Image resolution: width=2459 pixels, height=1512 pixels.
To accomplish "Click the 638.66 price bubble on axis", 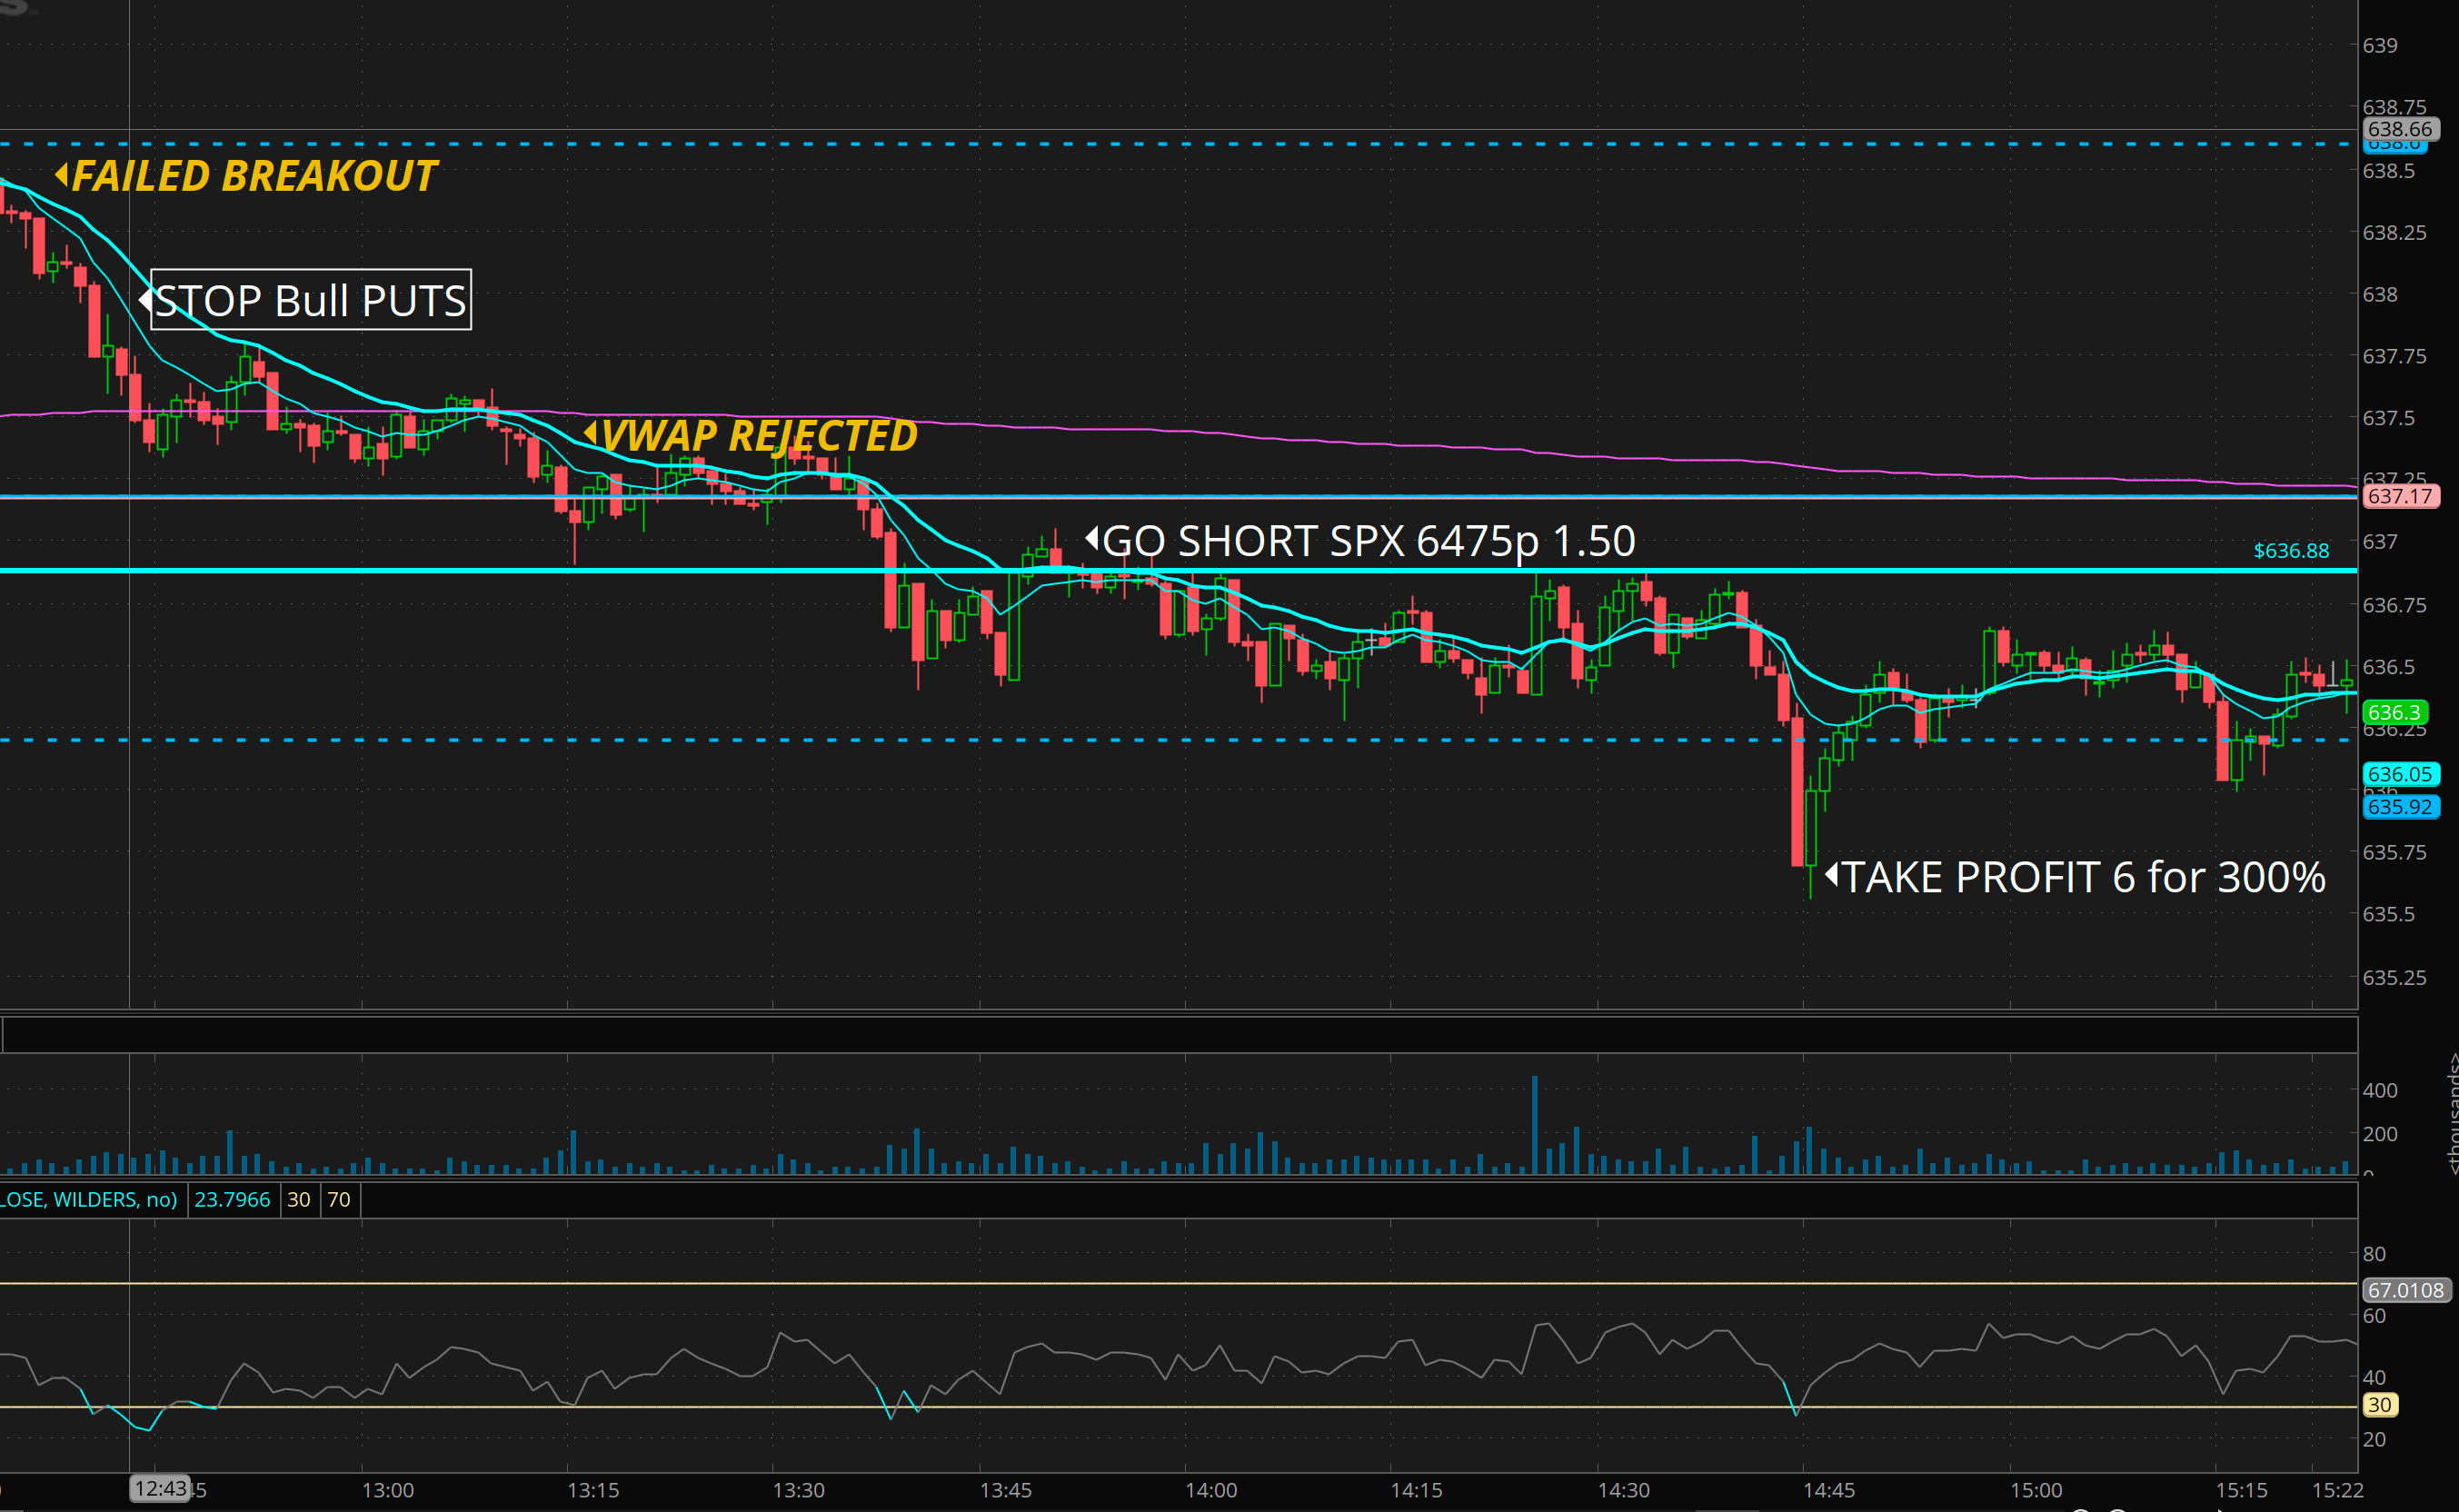I will point(2399,129).
